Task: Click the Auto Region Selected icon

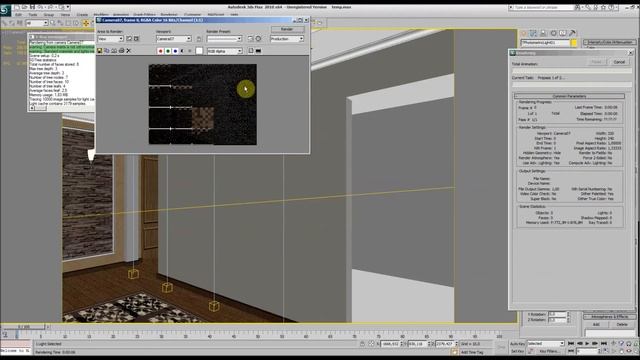Action: pyautogui.click(x=136, y=39)
